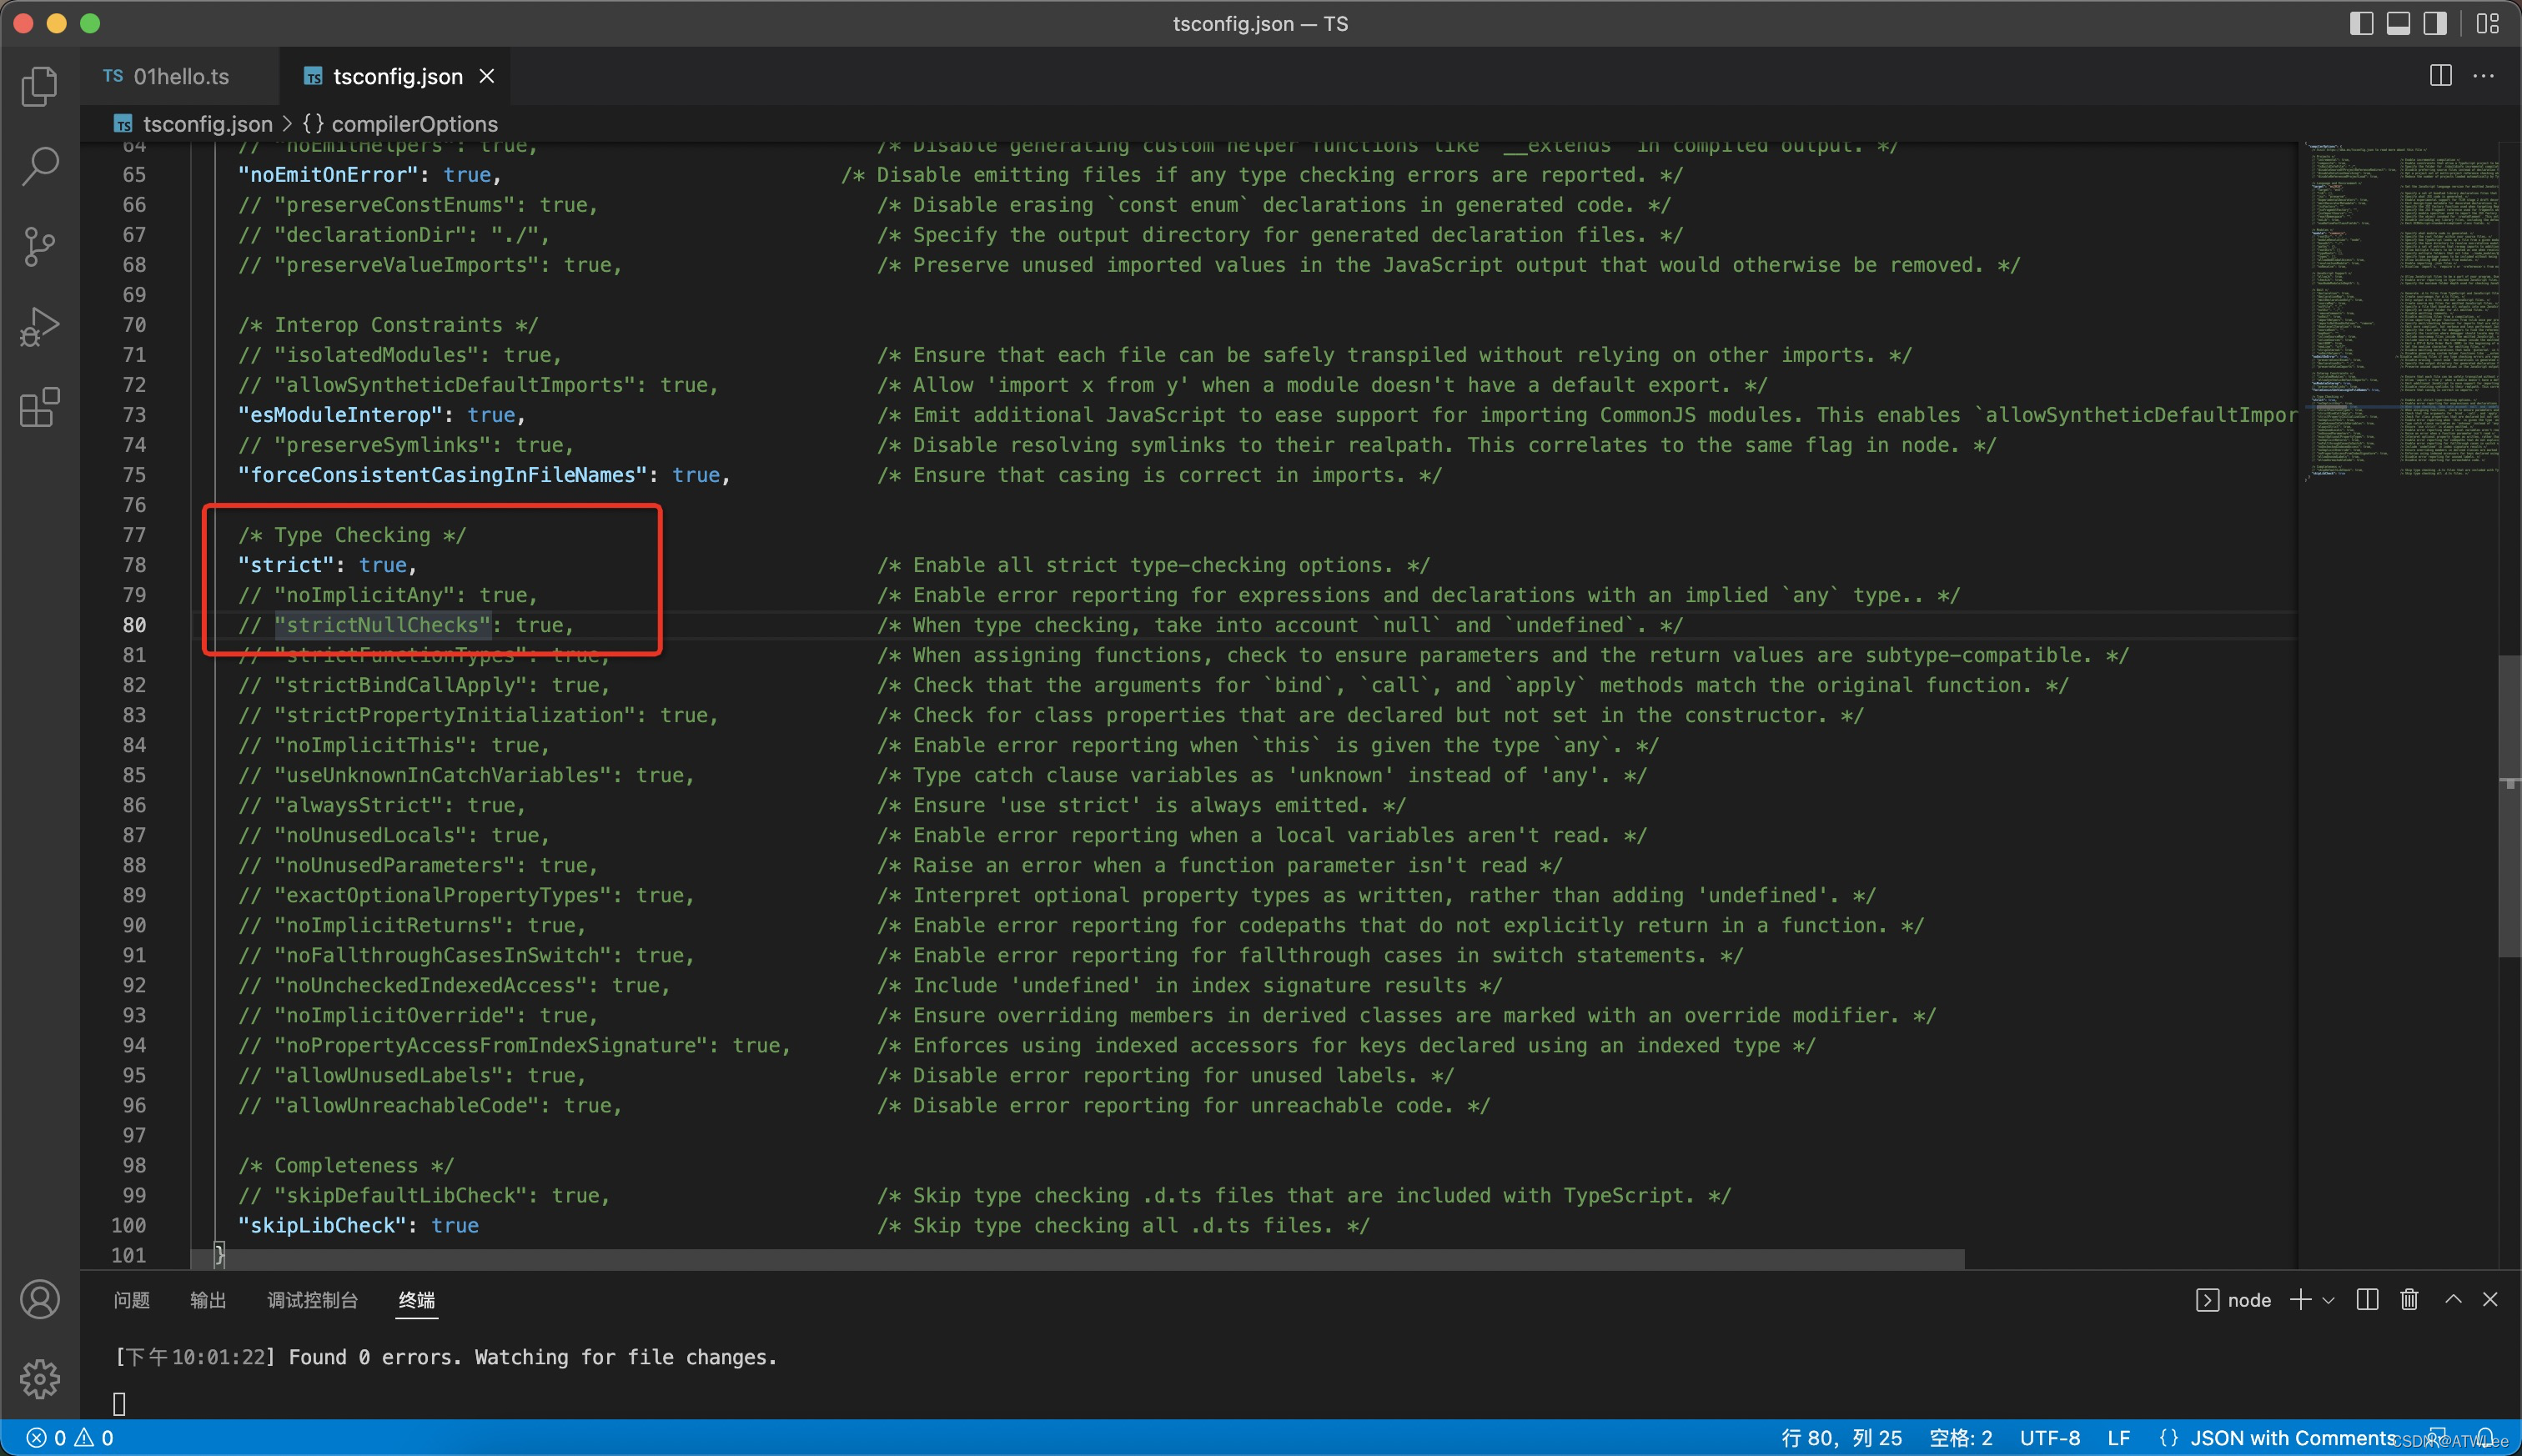Viewport: 2522px width, 1456px height.
Task: Click "forceConsistentCasingInFileNames" key
Action: coord(443,475)
